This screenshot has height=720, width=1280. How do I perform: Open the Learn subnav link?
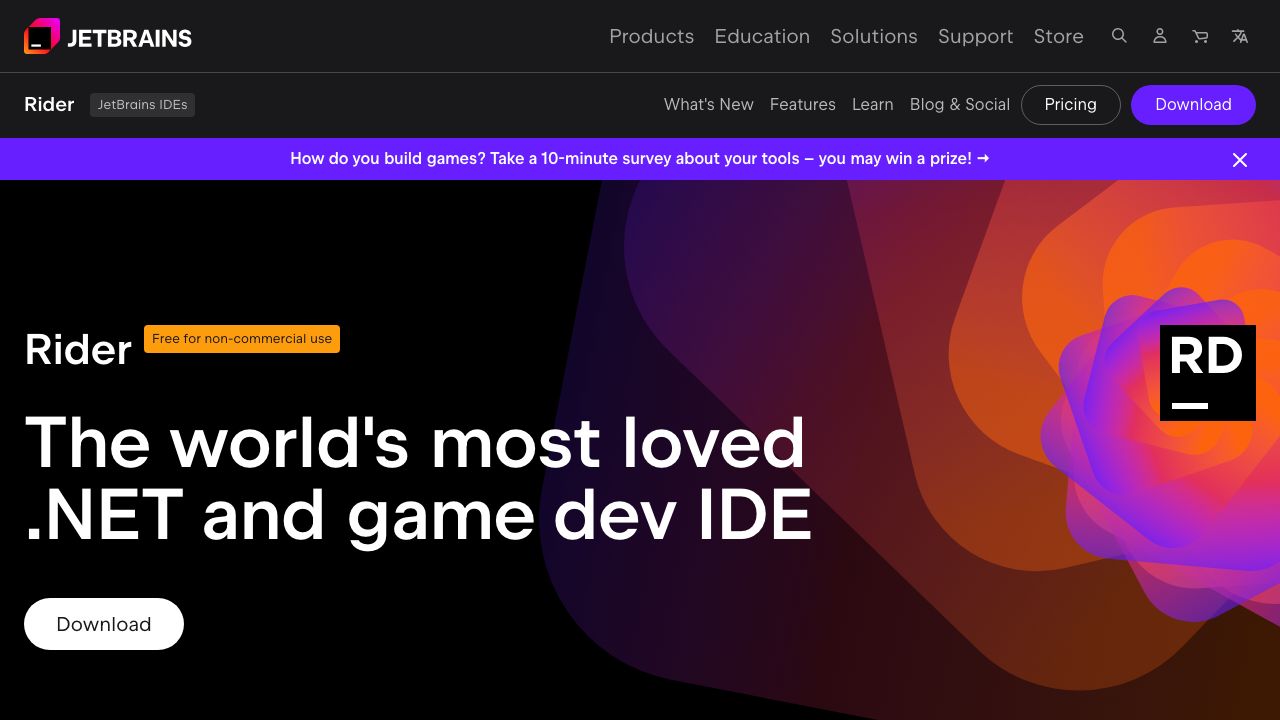click(x=873, y=104)
